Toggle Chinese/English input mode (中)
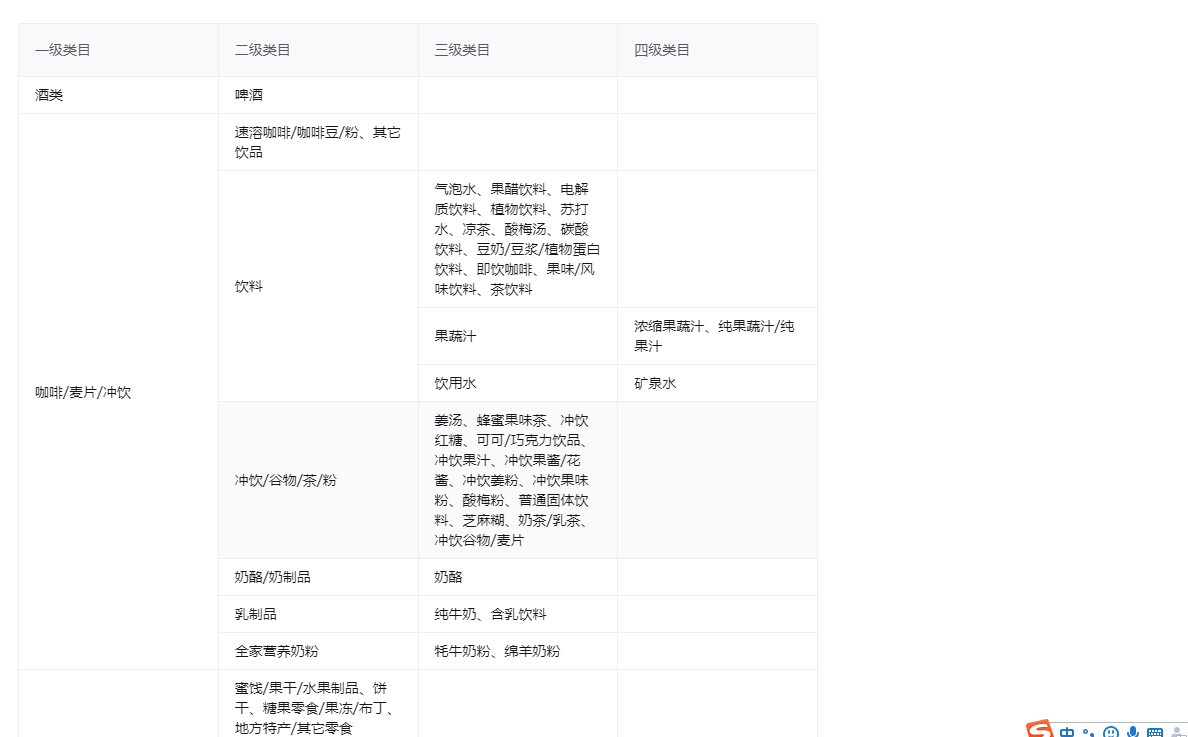The width and height of the screenshot is (1188, 737). [x=1067, y=732]
